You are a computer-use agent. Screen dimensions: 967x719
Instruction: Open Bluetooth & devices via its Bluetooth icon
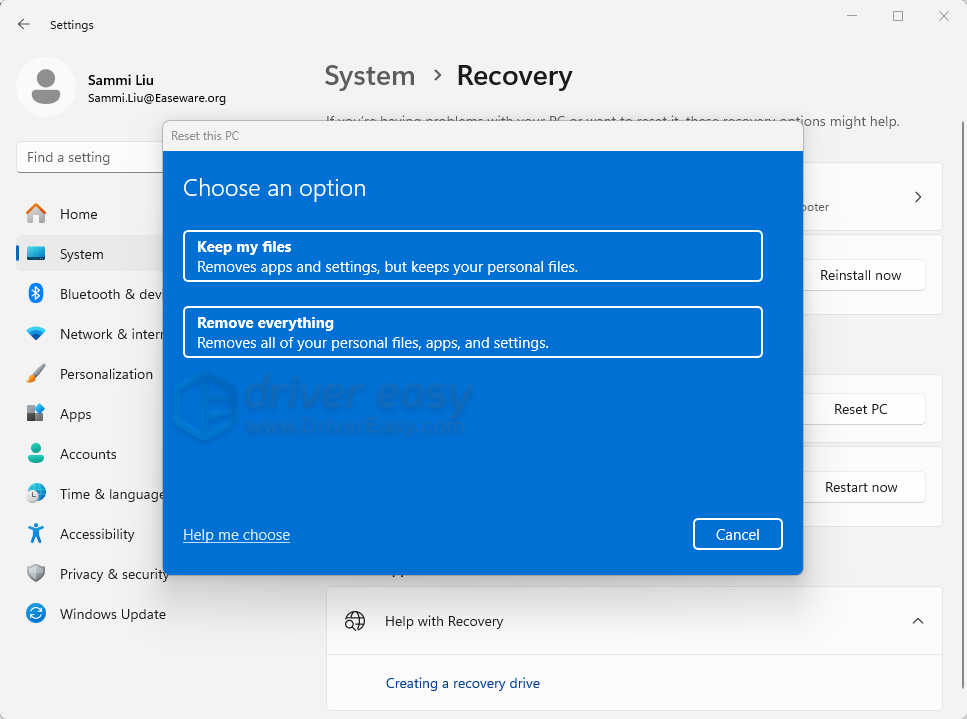[x=36, y=294]
